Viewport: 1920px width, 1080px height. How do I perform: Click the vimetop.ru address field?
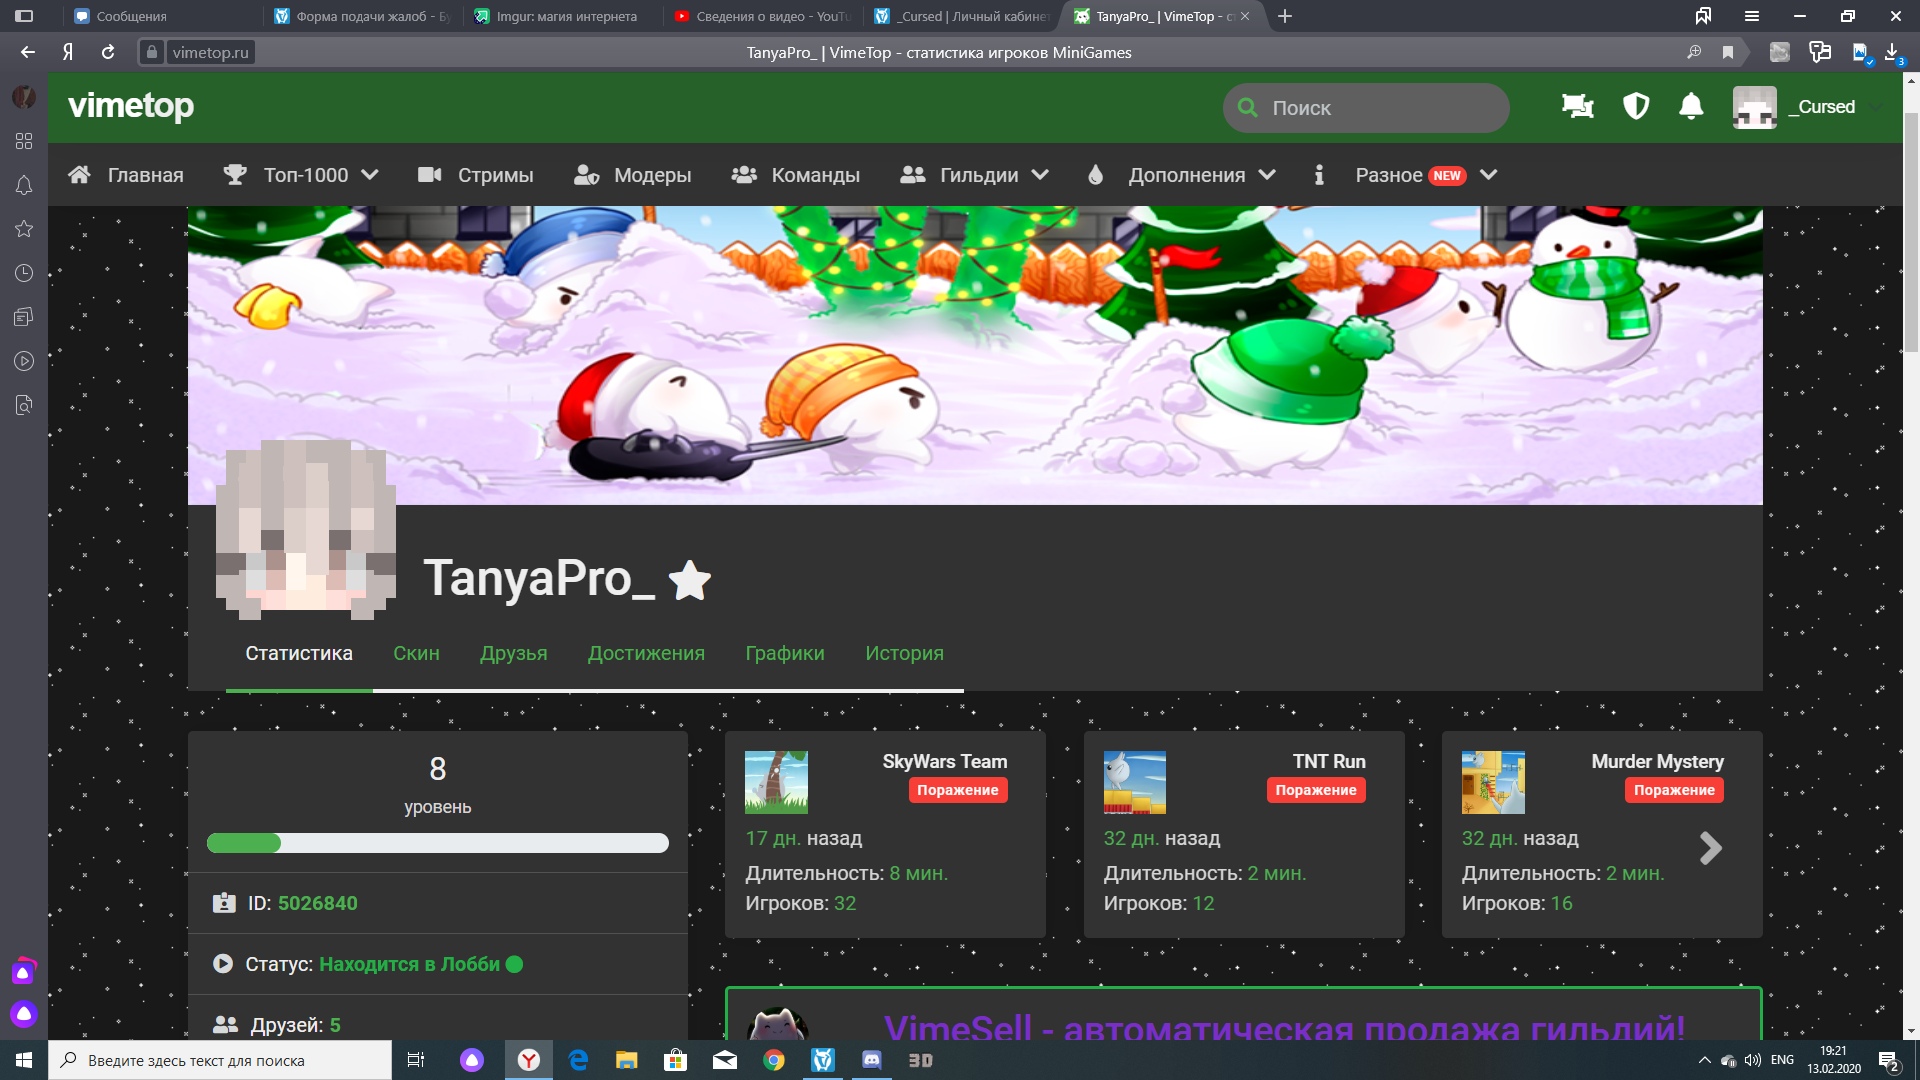pyautogui.click(x=210, y=52)
